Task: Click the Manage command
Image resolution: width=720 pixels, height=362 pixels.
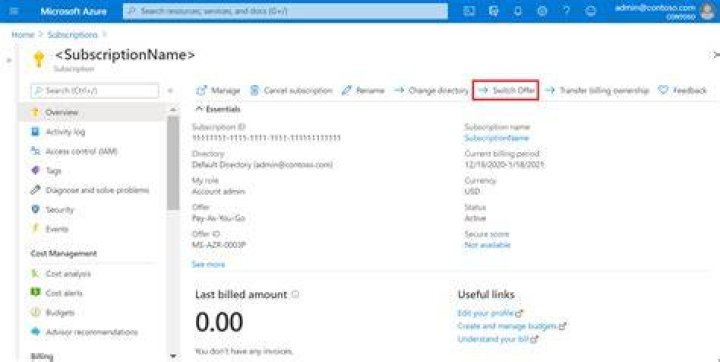Action: click(218, 90)
